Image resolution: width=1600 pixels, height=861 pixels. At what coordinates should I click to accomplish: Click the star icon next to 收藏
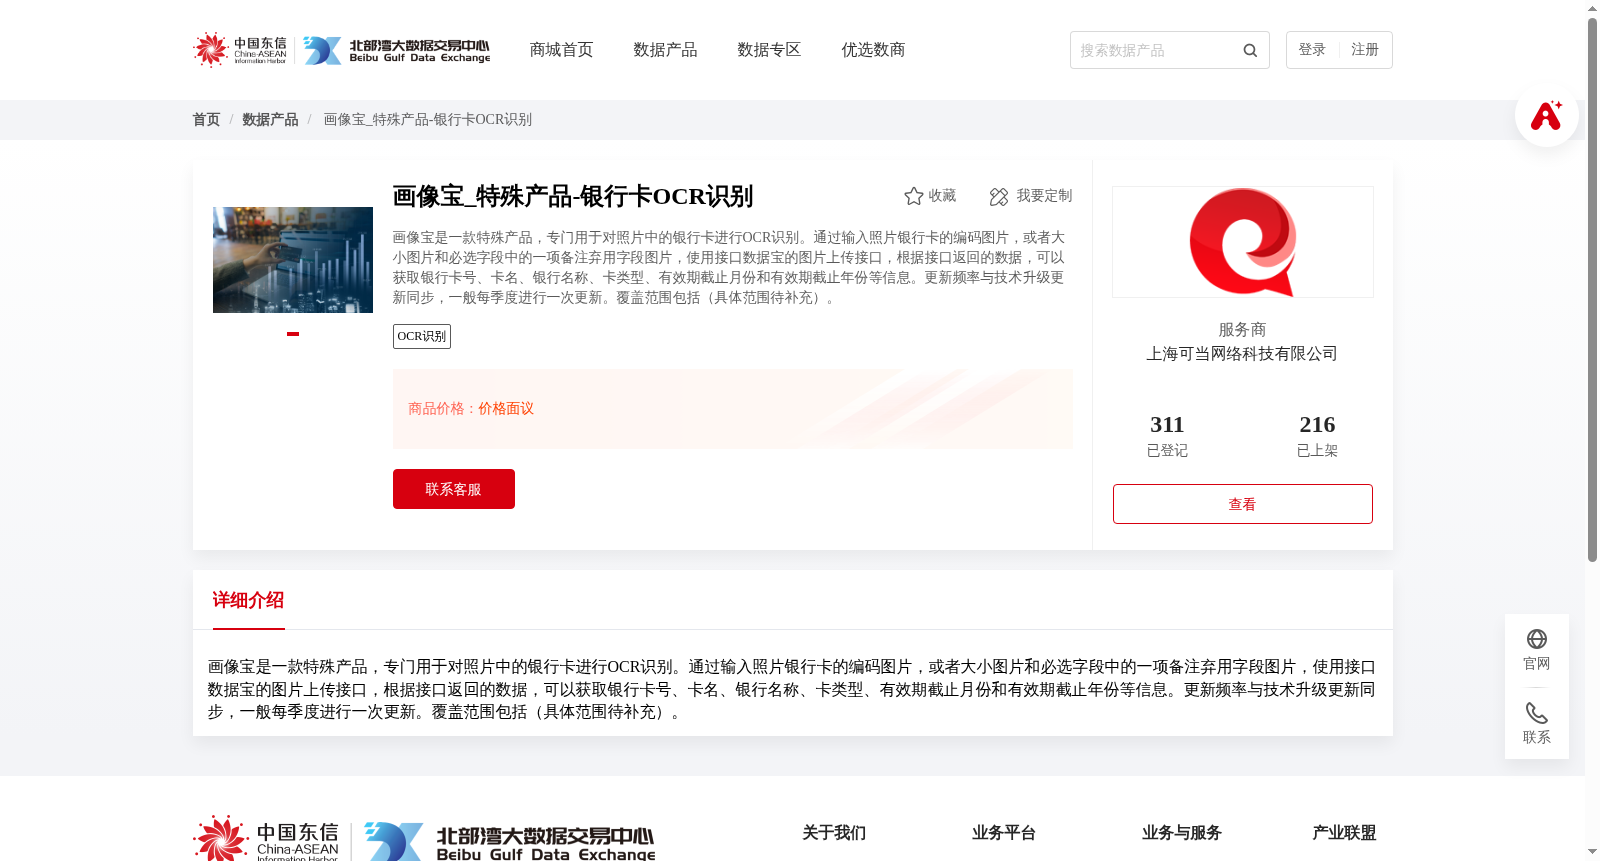(x=913, y=196)
